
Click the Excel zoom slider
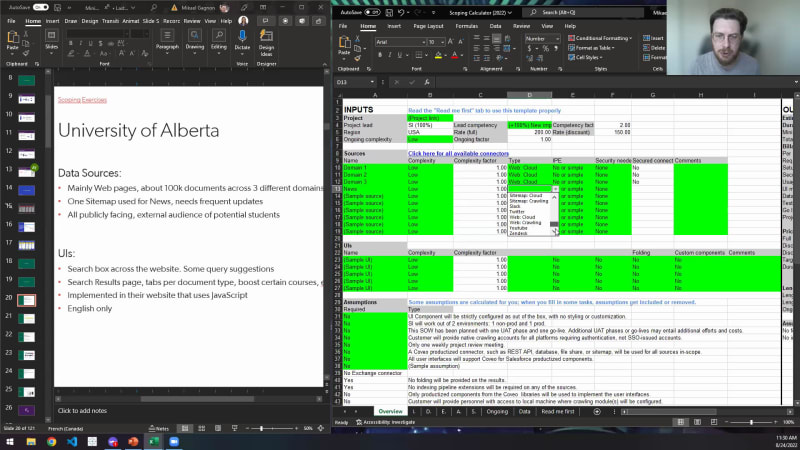pyautogui.click(x=752, y=422)
